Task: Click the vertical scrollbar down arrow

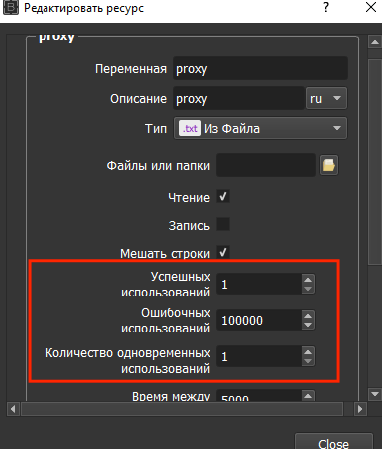Action: coord(375,394)
